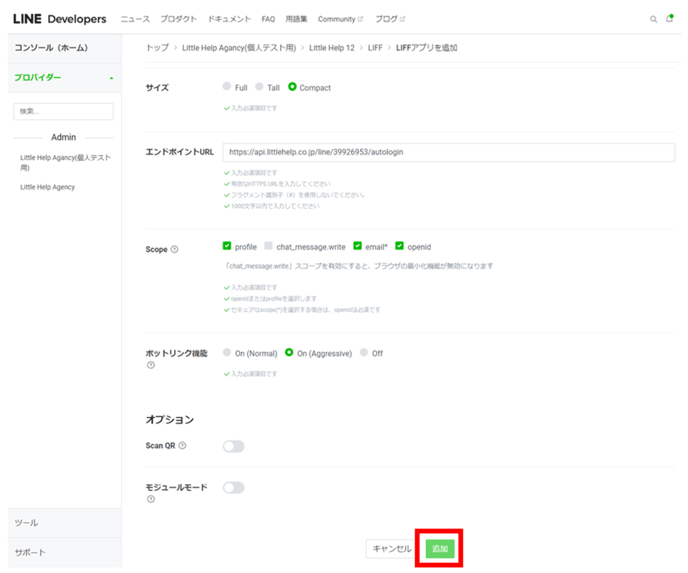Toggle the Scan QR switch
The height and width of the screenshot is (573, 688).
pos(233,446)
